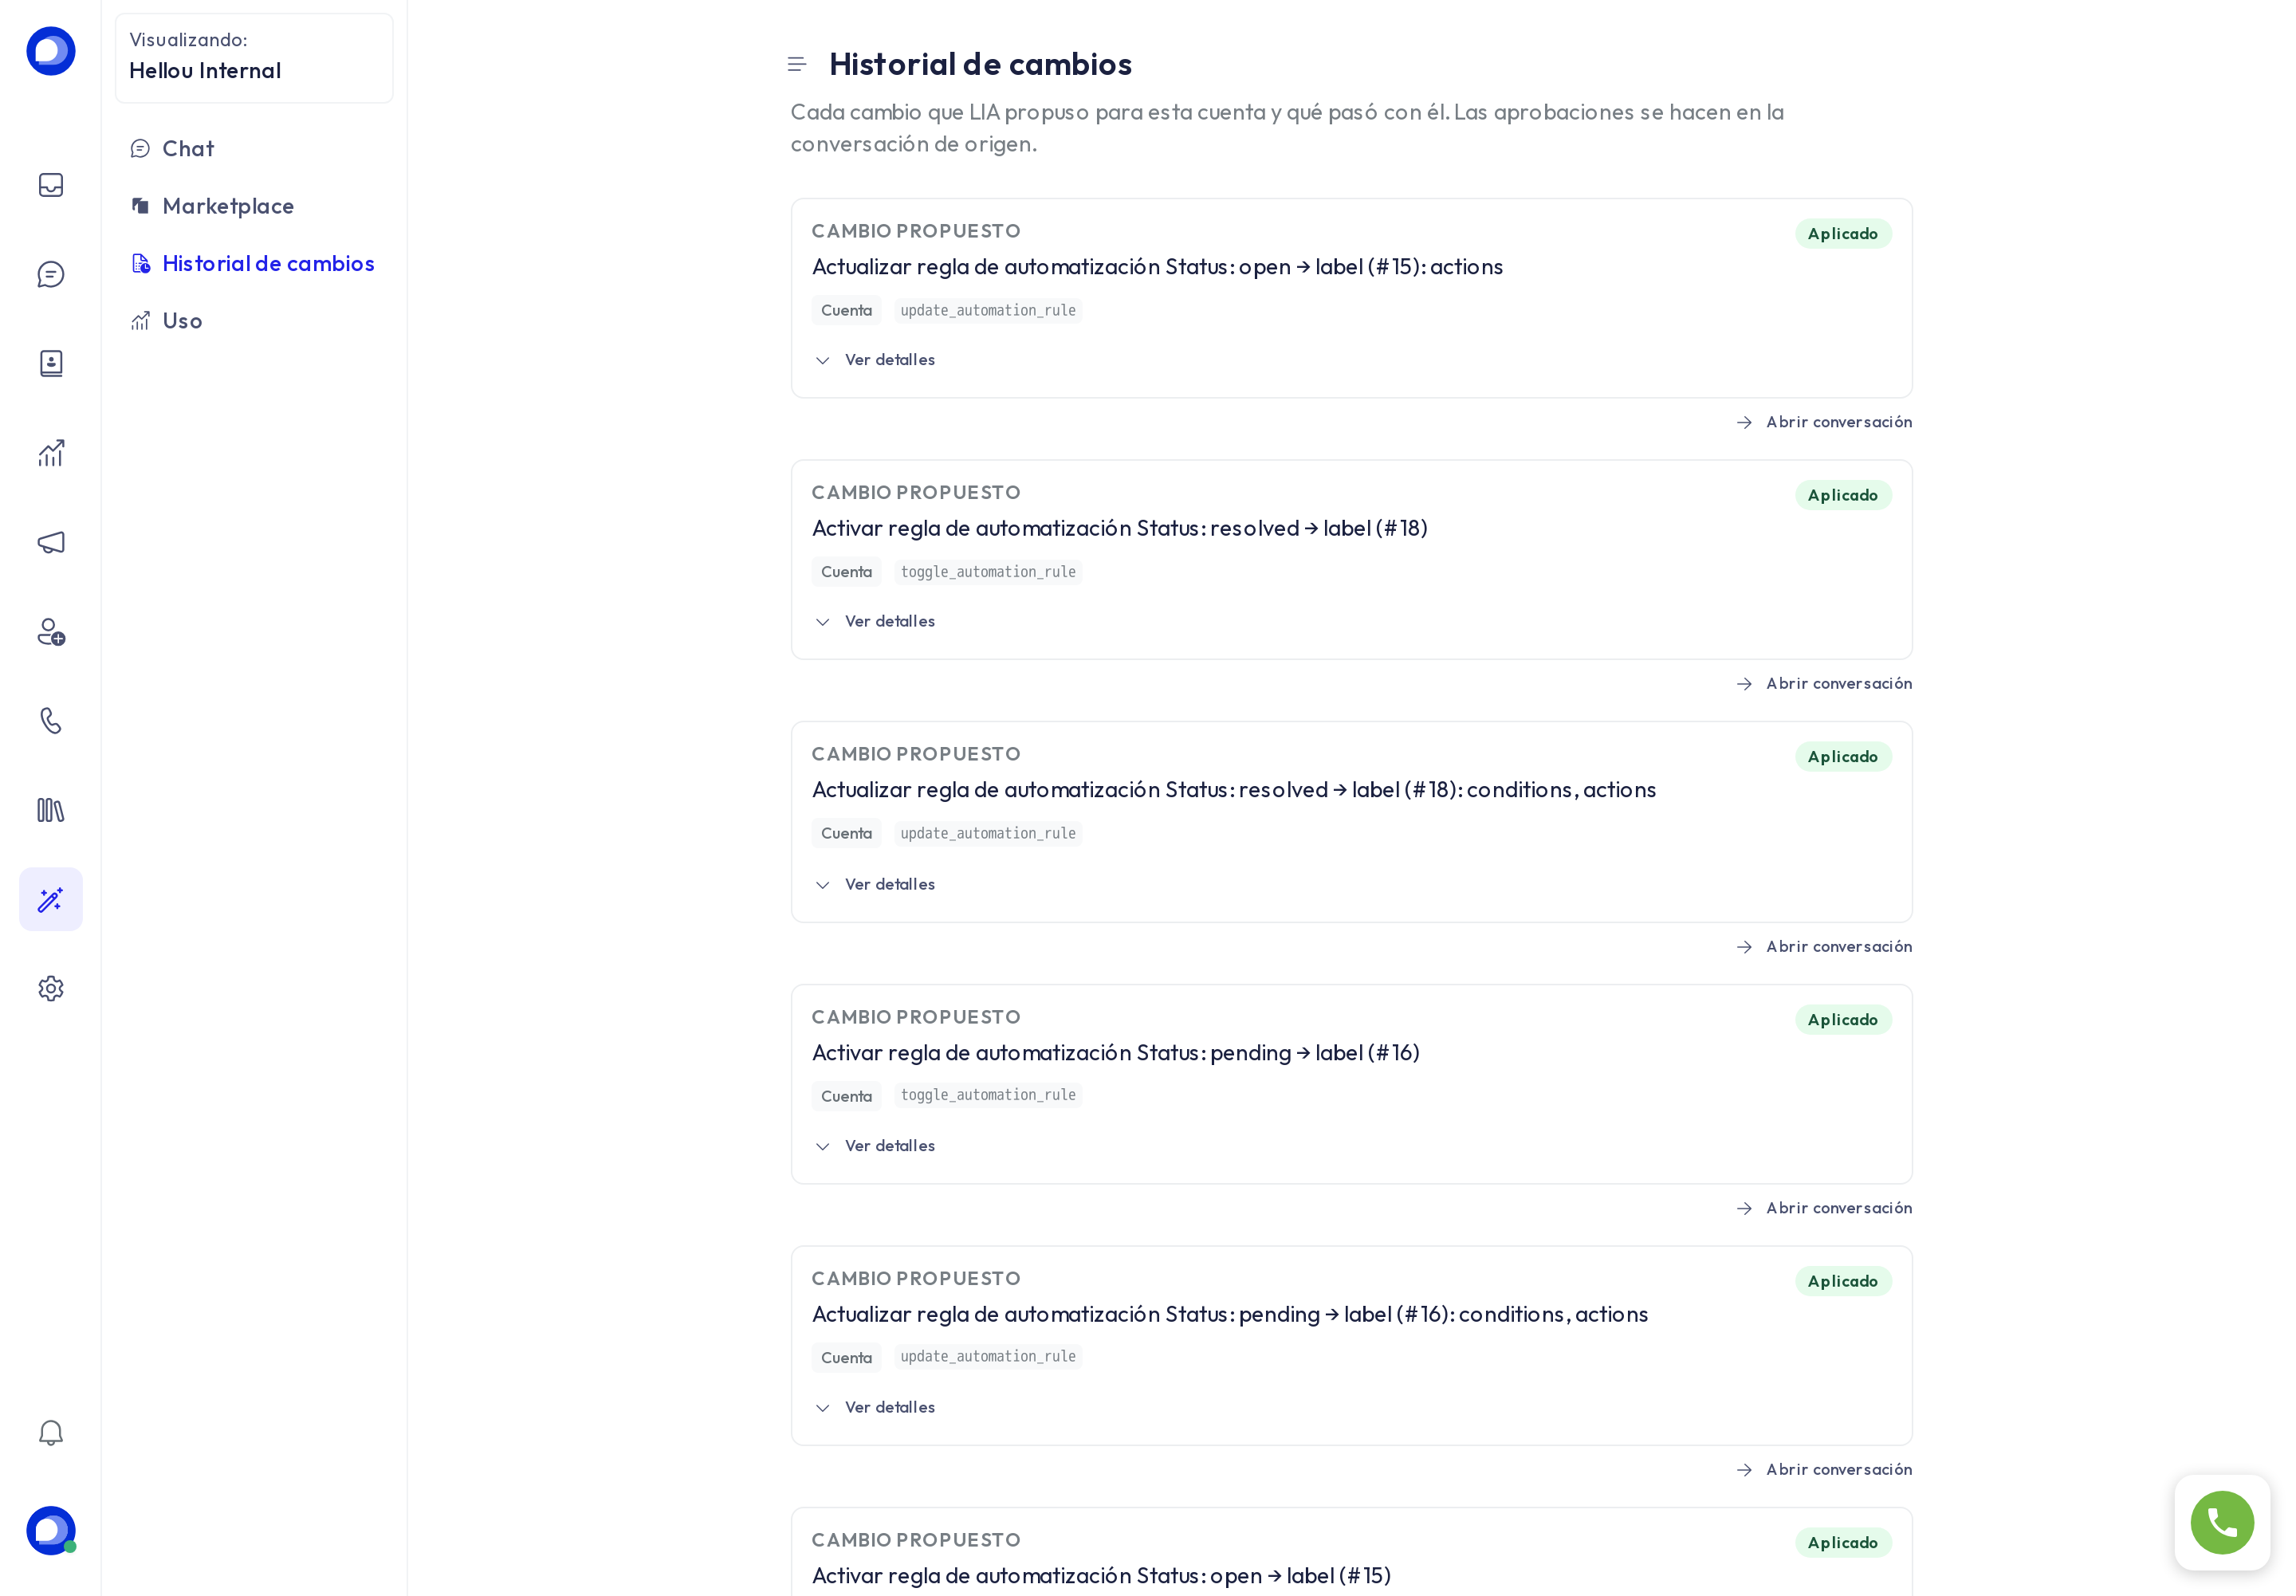Open the phone calls icon in rail
The width and height of the screenshot is (2296, 1596).
click(x=51, y=720)
